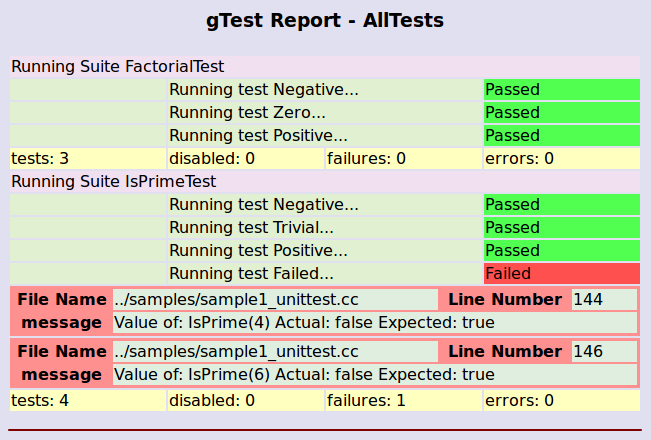Screen dimensions: 651x440
Task: Click Running test Positive in IsPrimeTest suite
Action: (259, 250)
